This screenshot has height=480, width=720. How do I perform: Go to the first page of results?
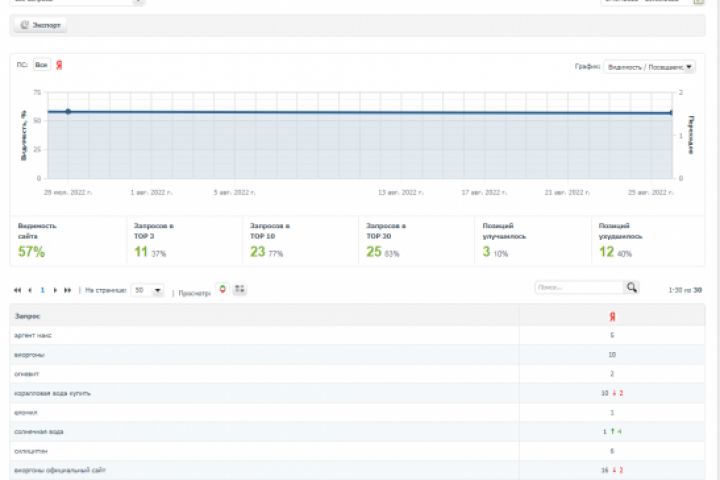point(17,290)
